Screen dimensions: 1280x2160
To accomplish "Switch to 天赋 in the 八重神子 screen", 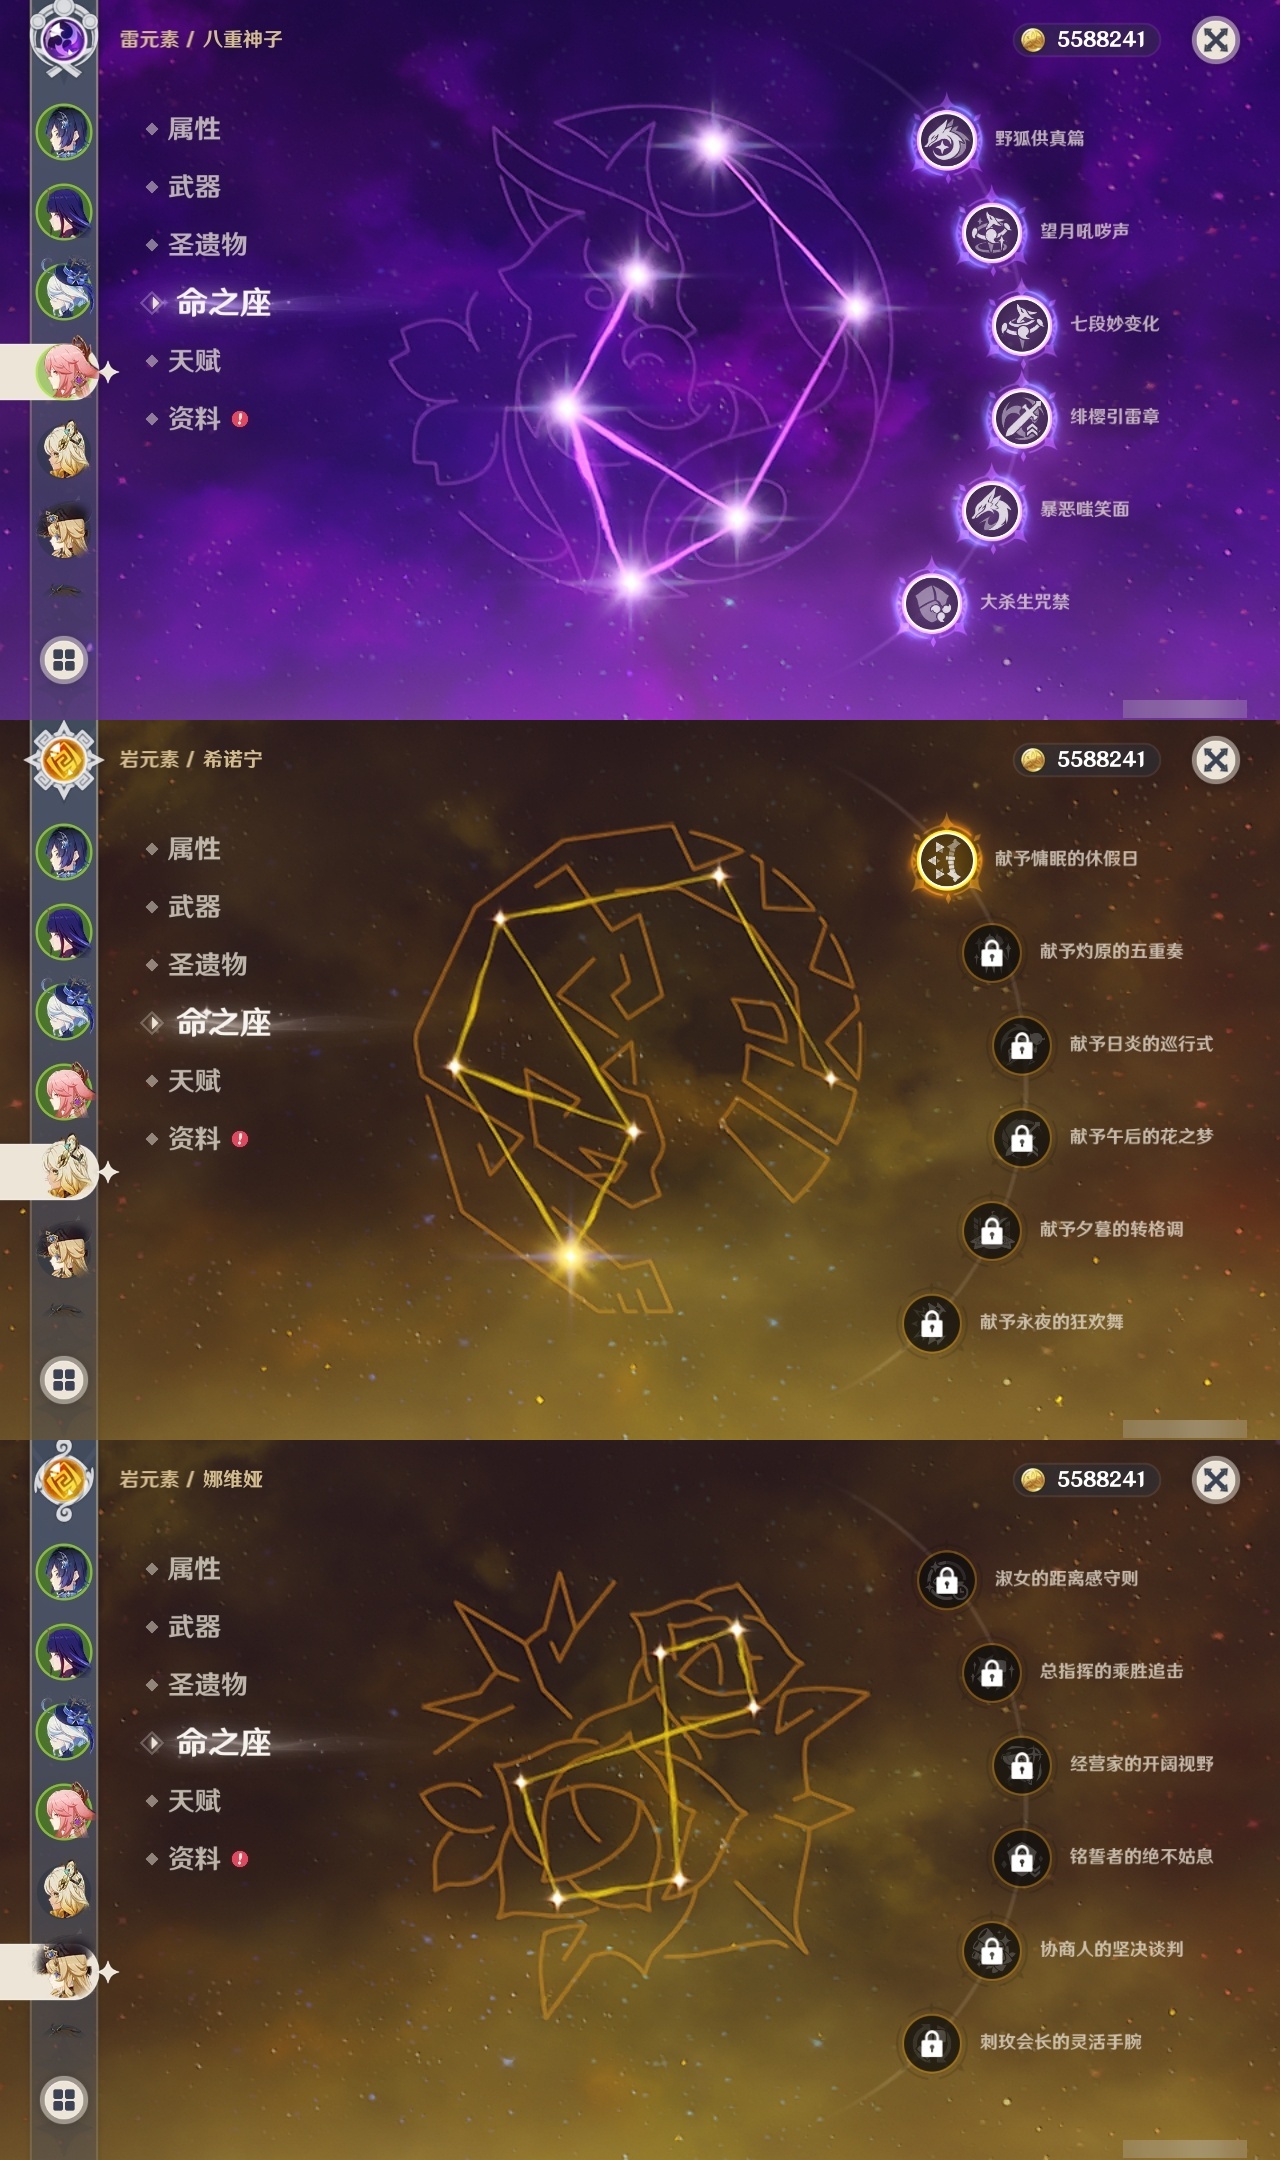I will pos(194,361).
